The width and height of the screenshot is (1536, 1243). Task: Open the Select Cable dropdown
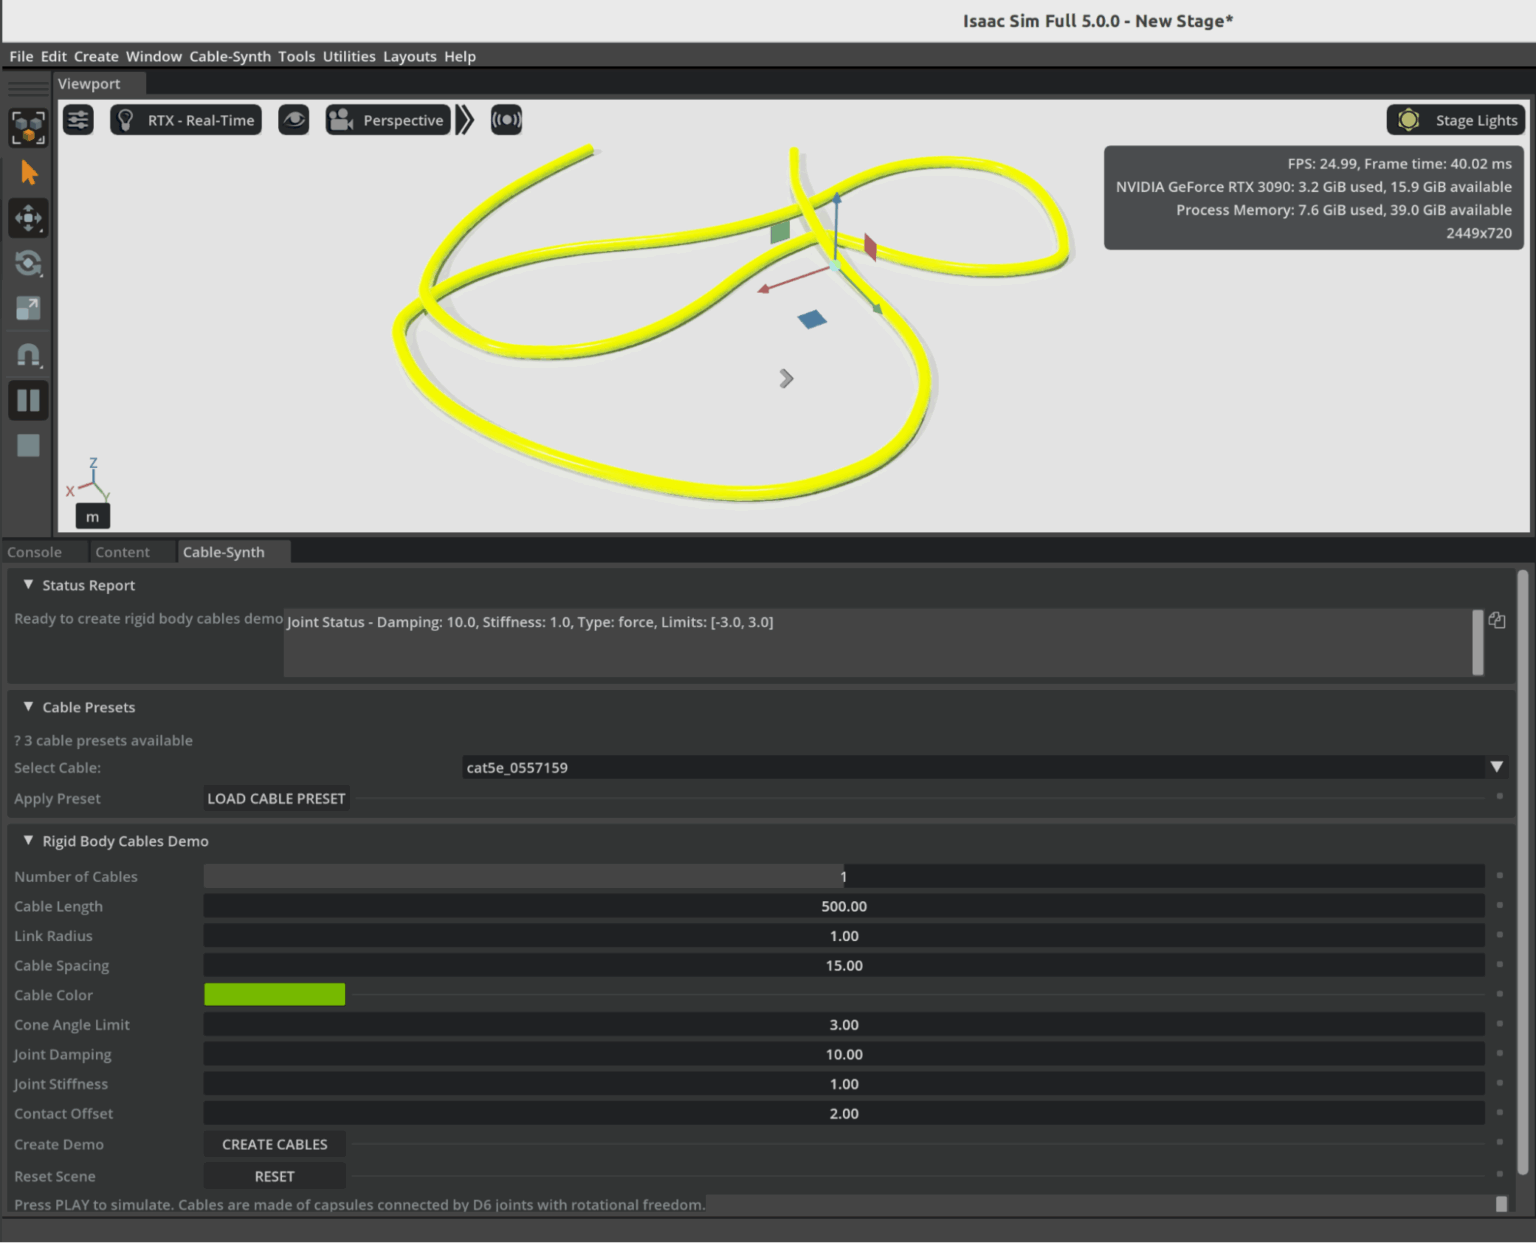point(1497,767)
